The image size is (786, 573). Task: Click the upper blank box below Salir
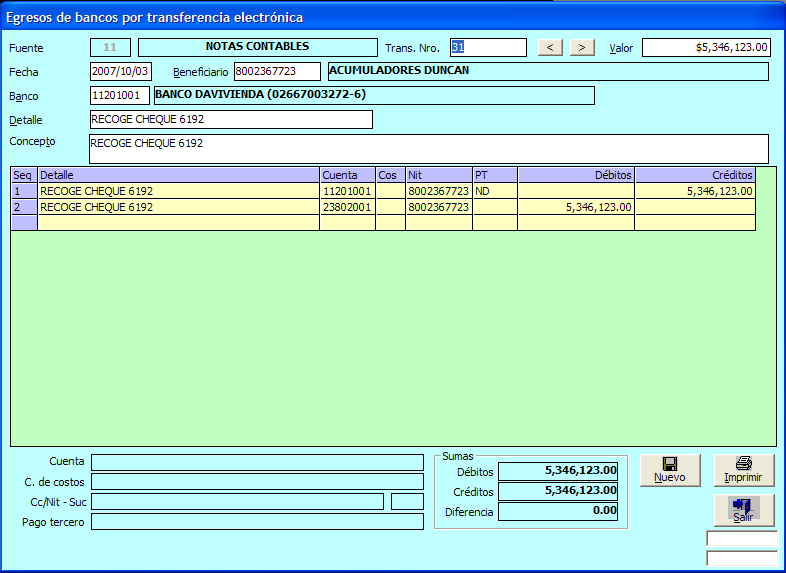tap(742, 538)
